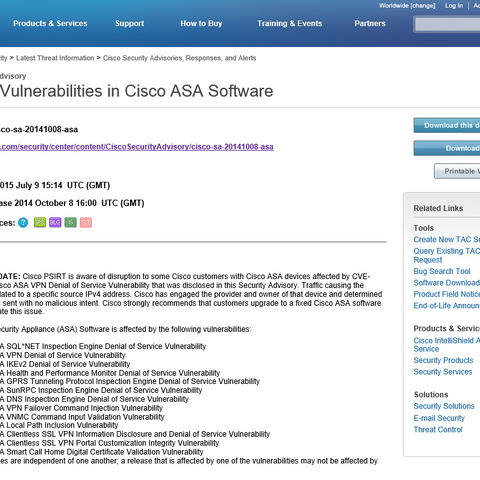480x480 pixels.
Task: Open Create New TAC Service Request link
Action: point(447,239)
